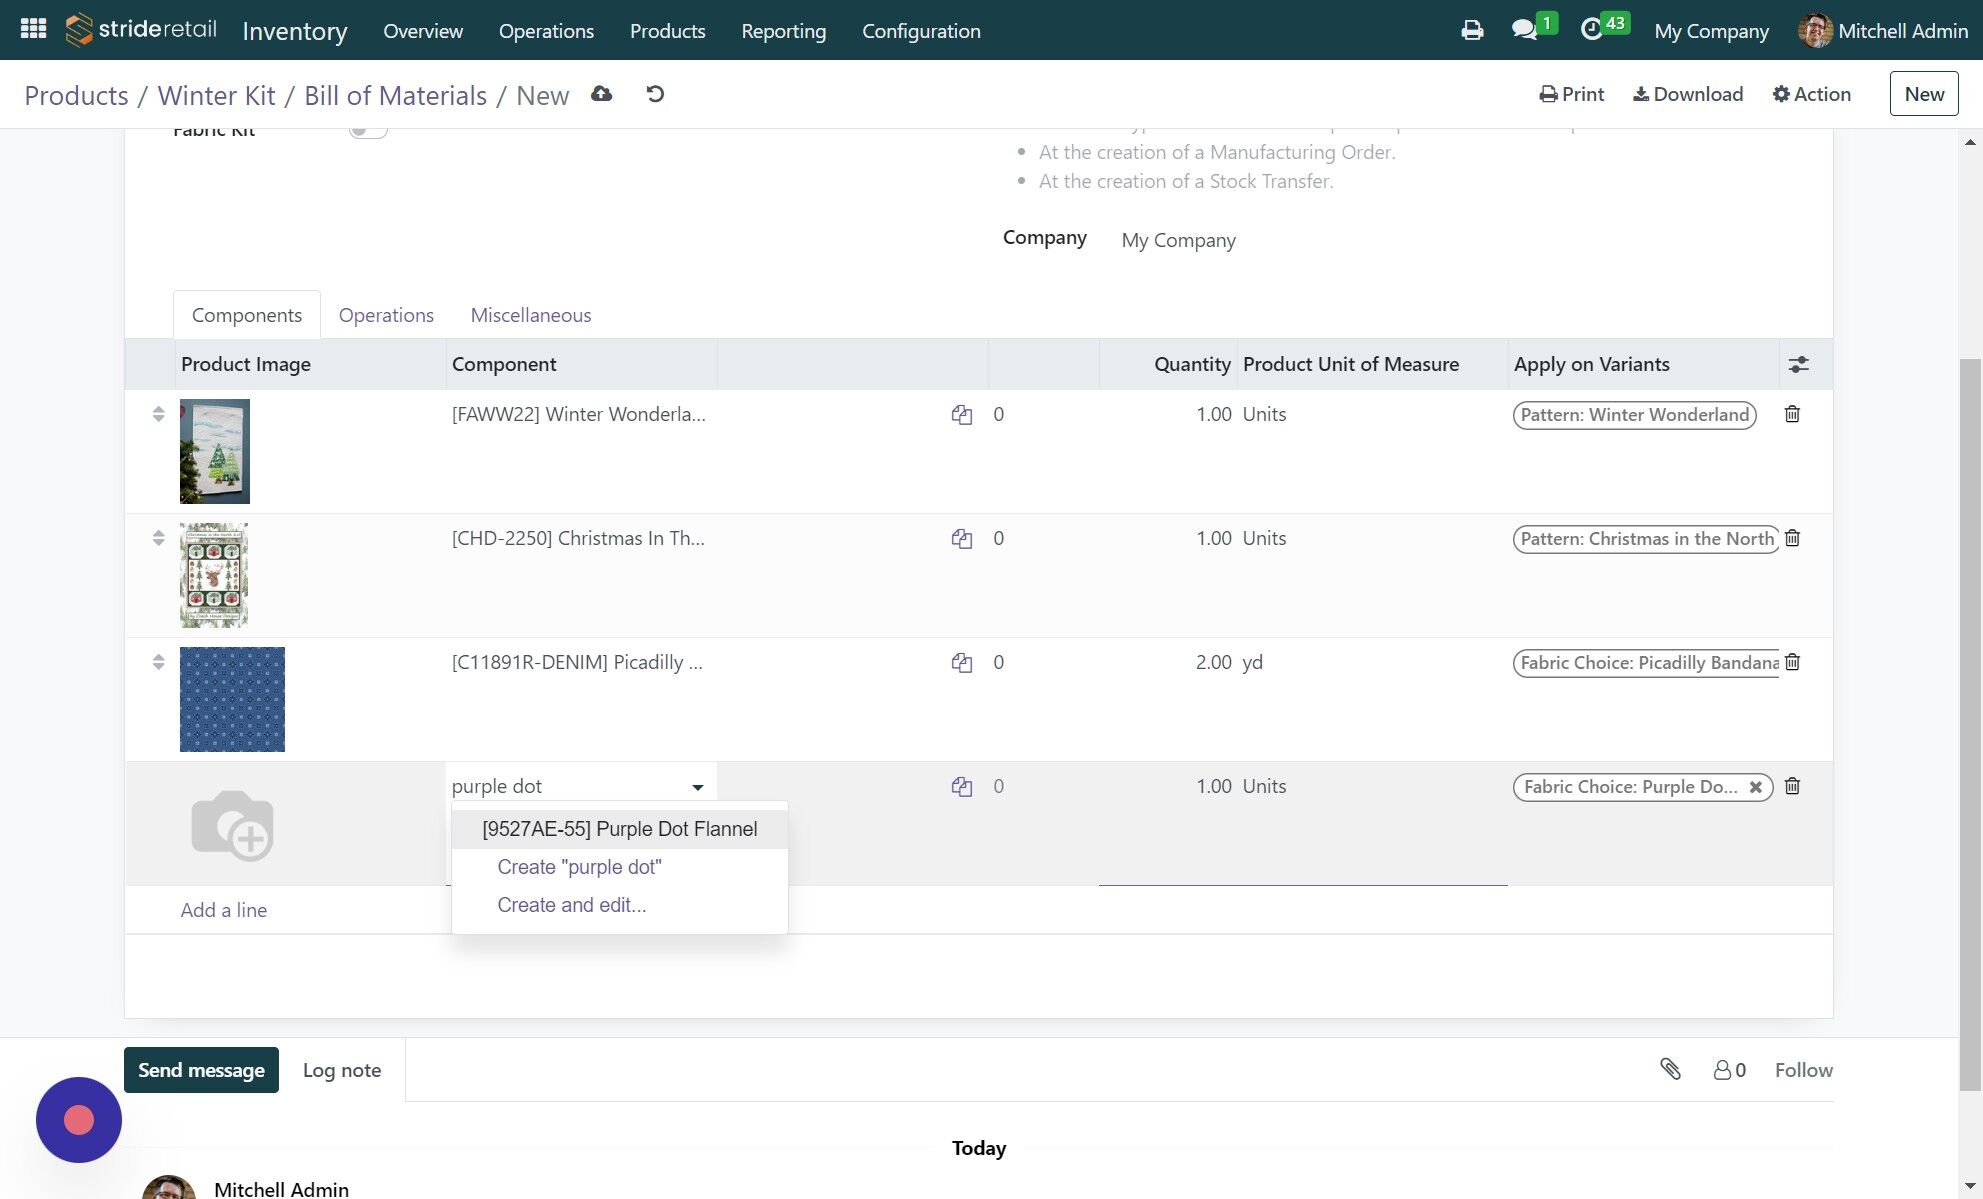Remove Fabric Choice: Purple Dot tag
Viewport: 1983px width, 1199px height.
coord(1755,787)
